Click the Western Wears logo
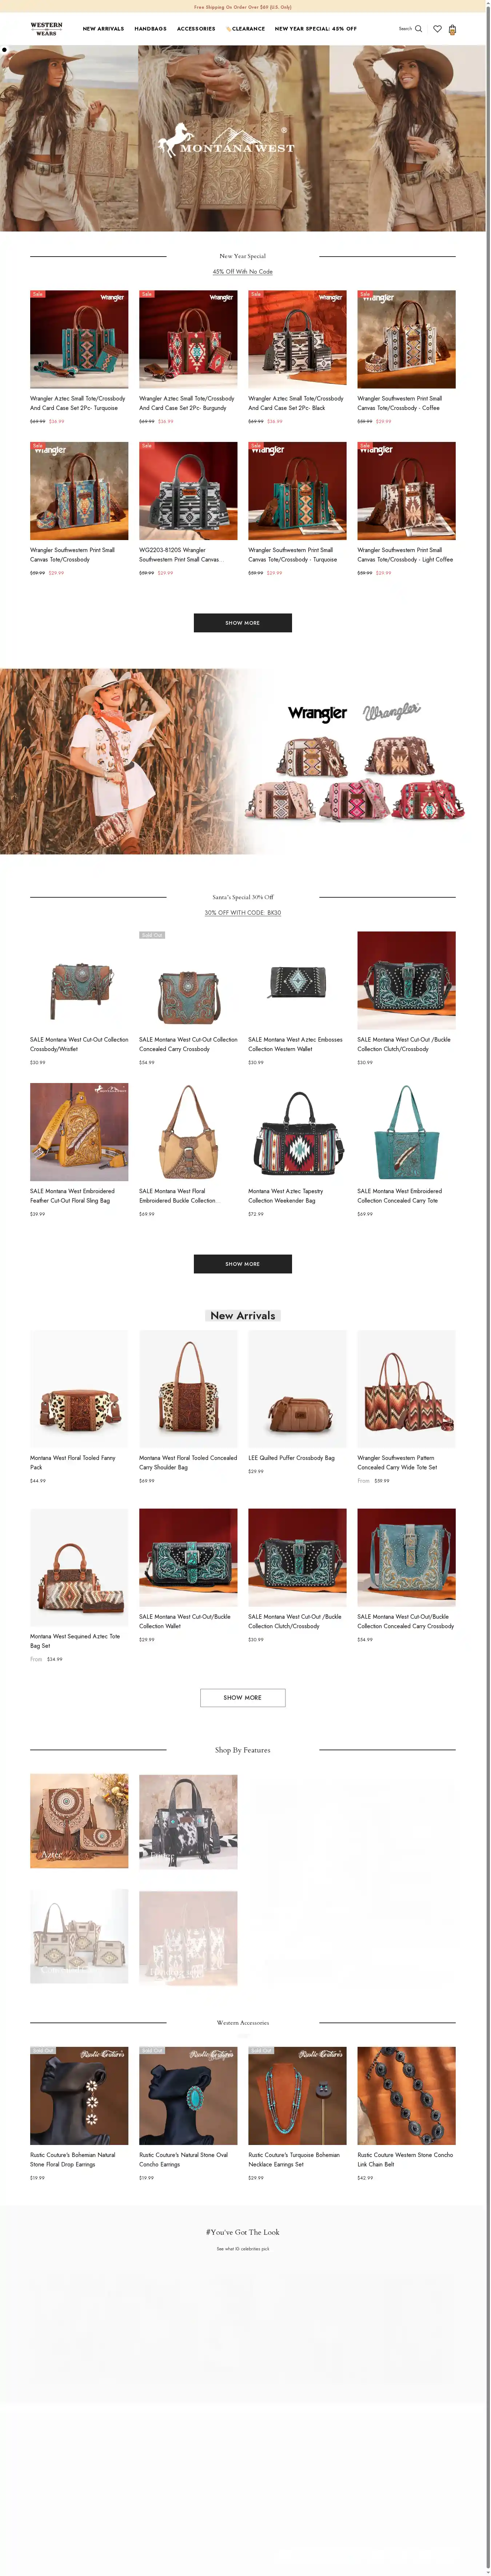 point(46,29)
